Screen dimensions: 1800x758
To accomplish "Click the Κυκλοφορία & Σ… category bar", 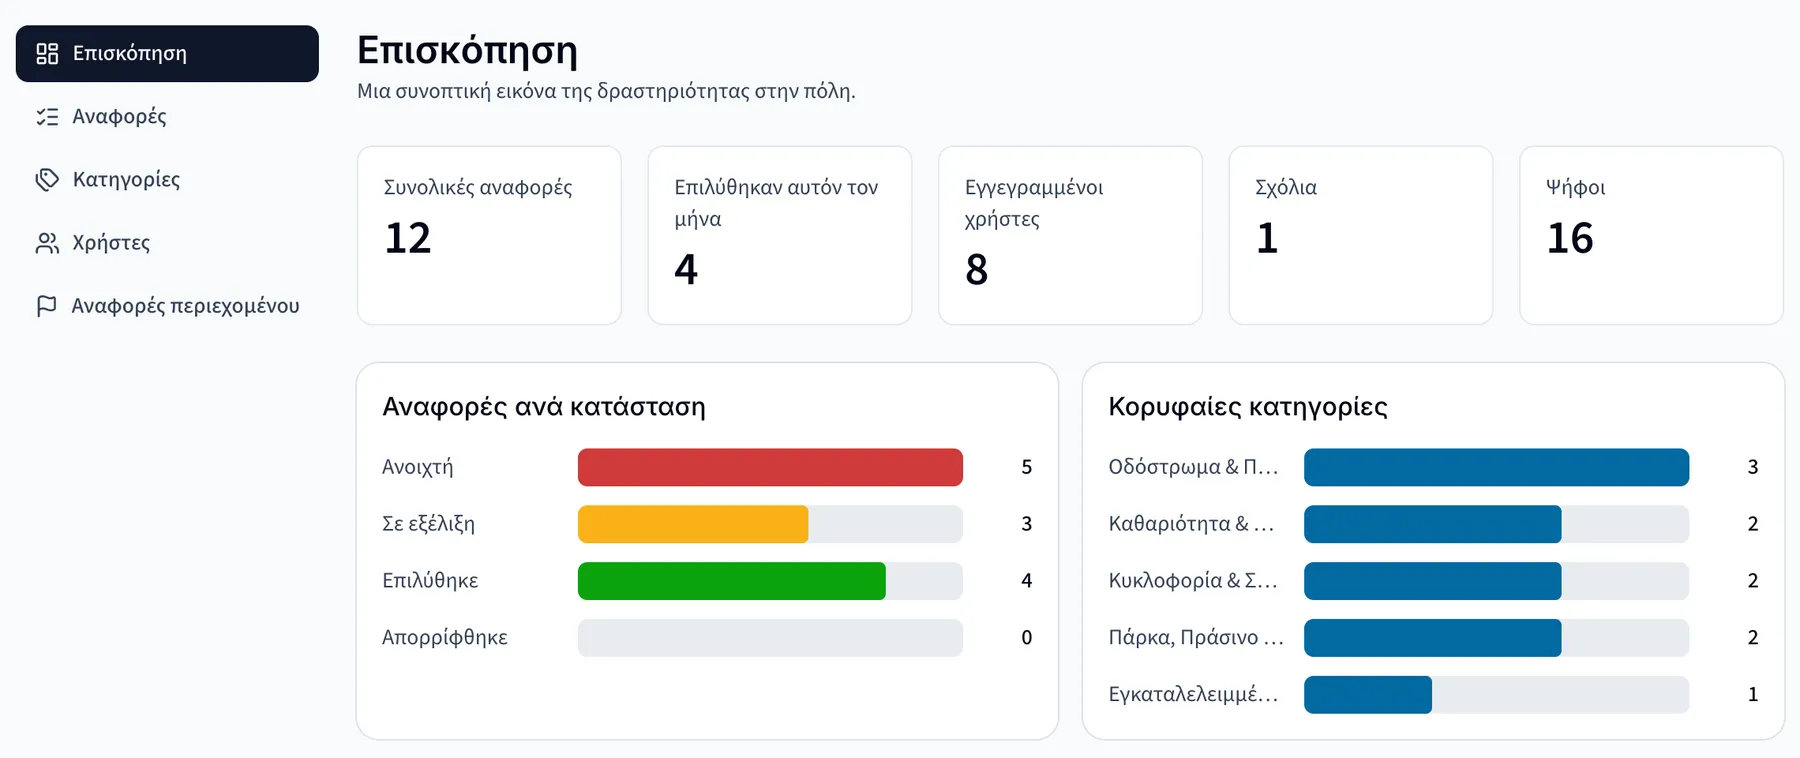I will pyautogui.click(x=1432, y=582).
